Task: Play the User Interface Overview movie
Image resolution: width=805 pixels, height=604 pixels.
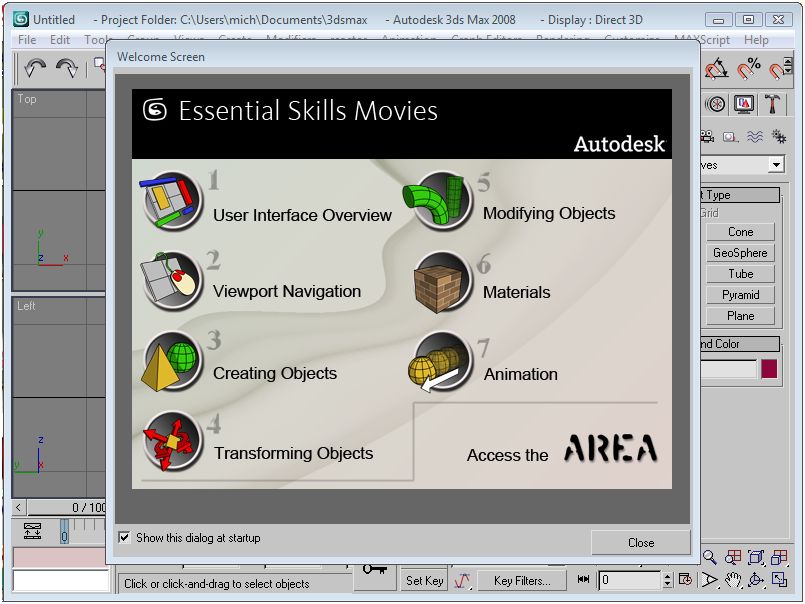Action: click(x=171, y=200)
